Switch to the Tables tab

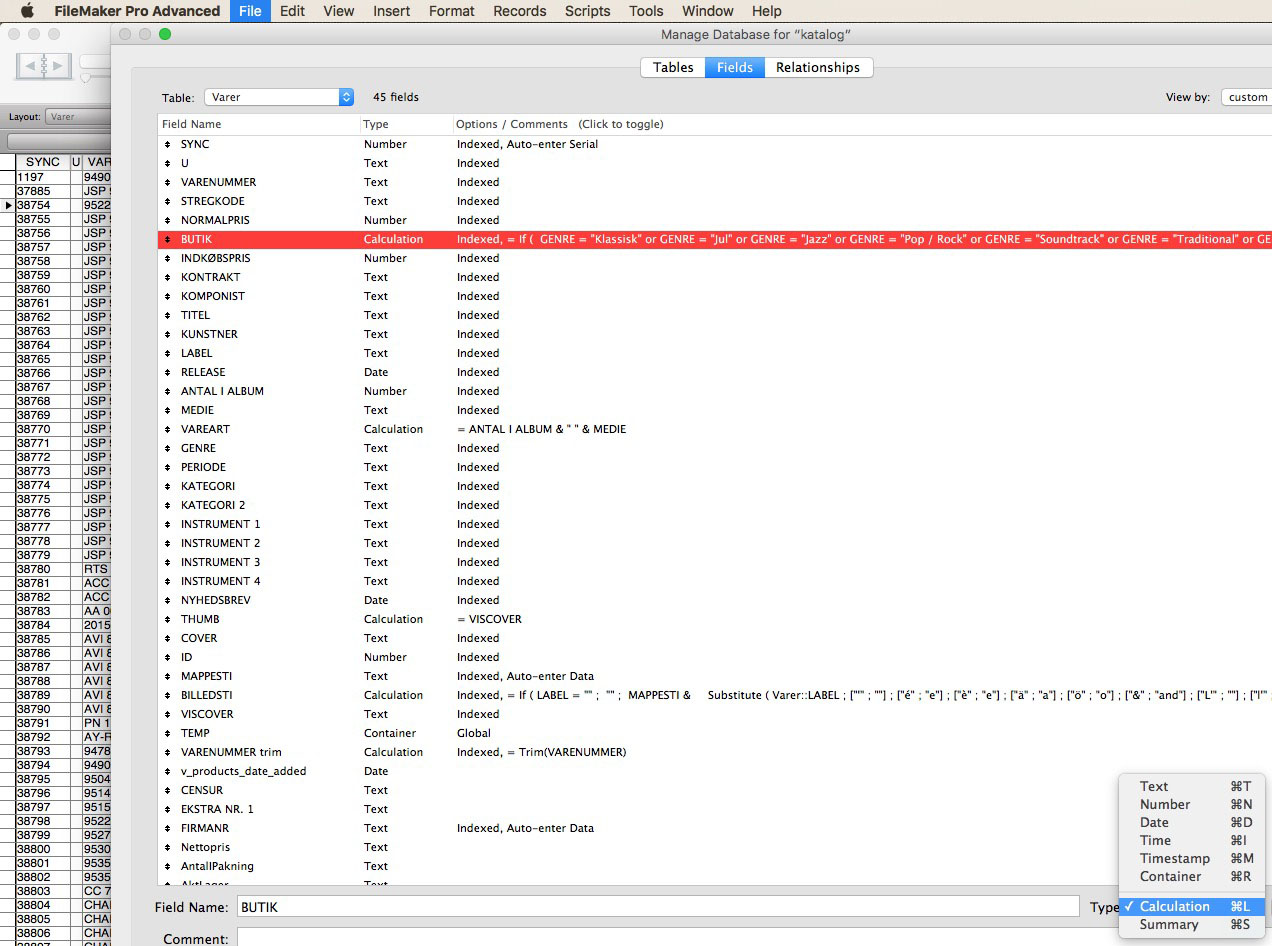[673, 67]
